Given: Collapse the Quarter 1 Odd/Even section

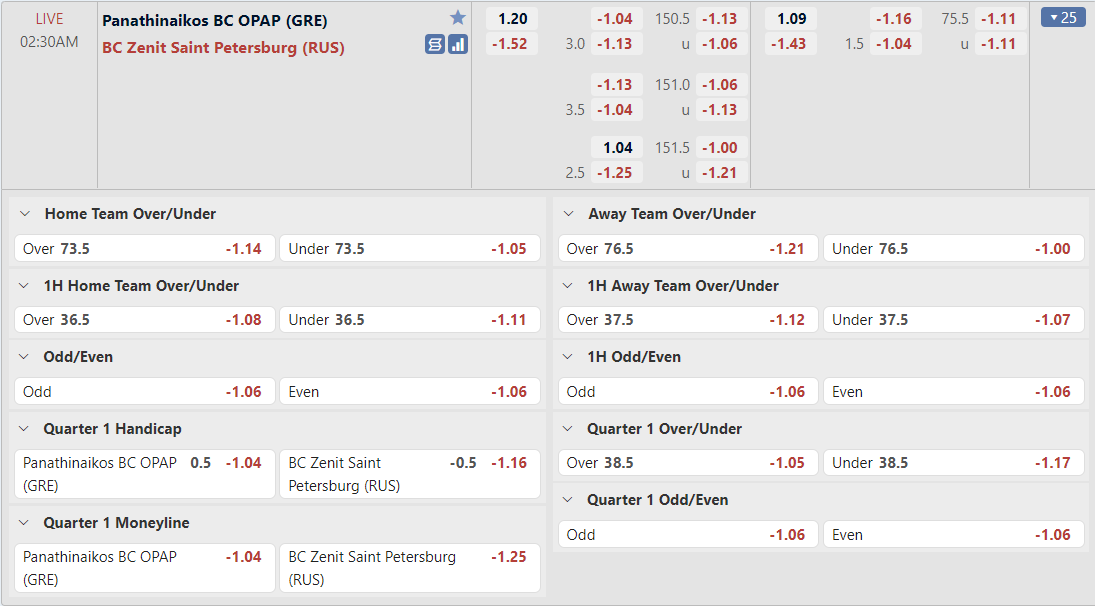Looking at the screenshot, I should pyautogui.click(x=568, y=500).
